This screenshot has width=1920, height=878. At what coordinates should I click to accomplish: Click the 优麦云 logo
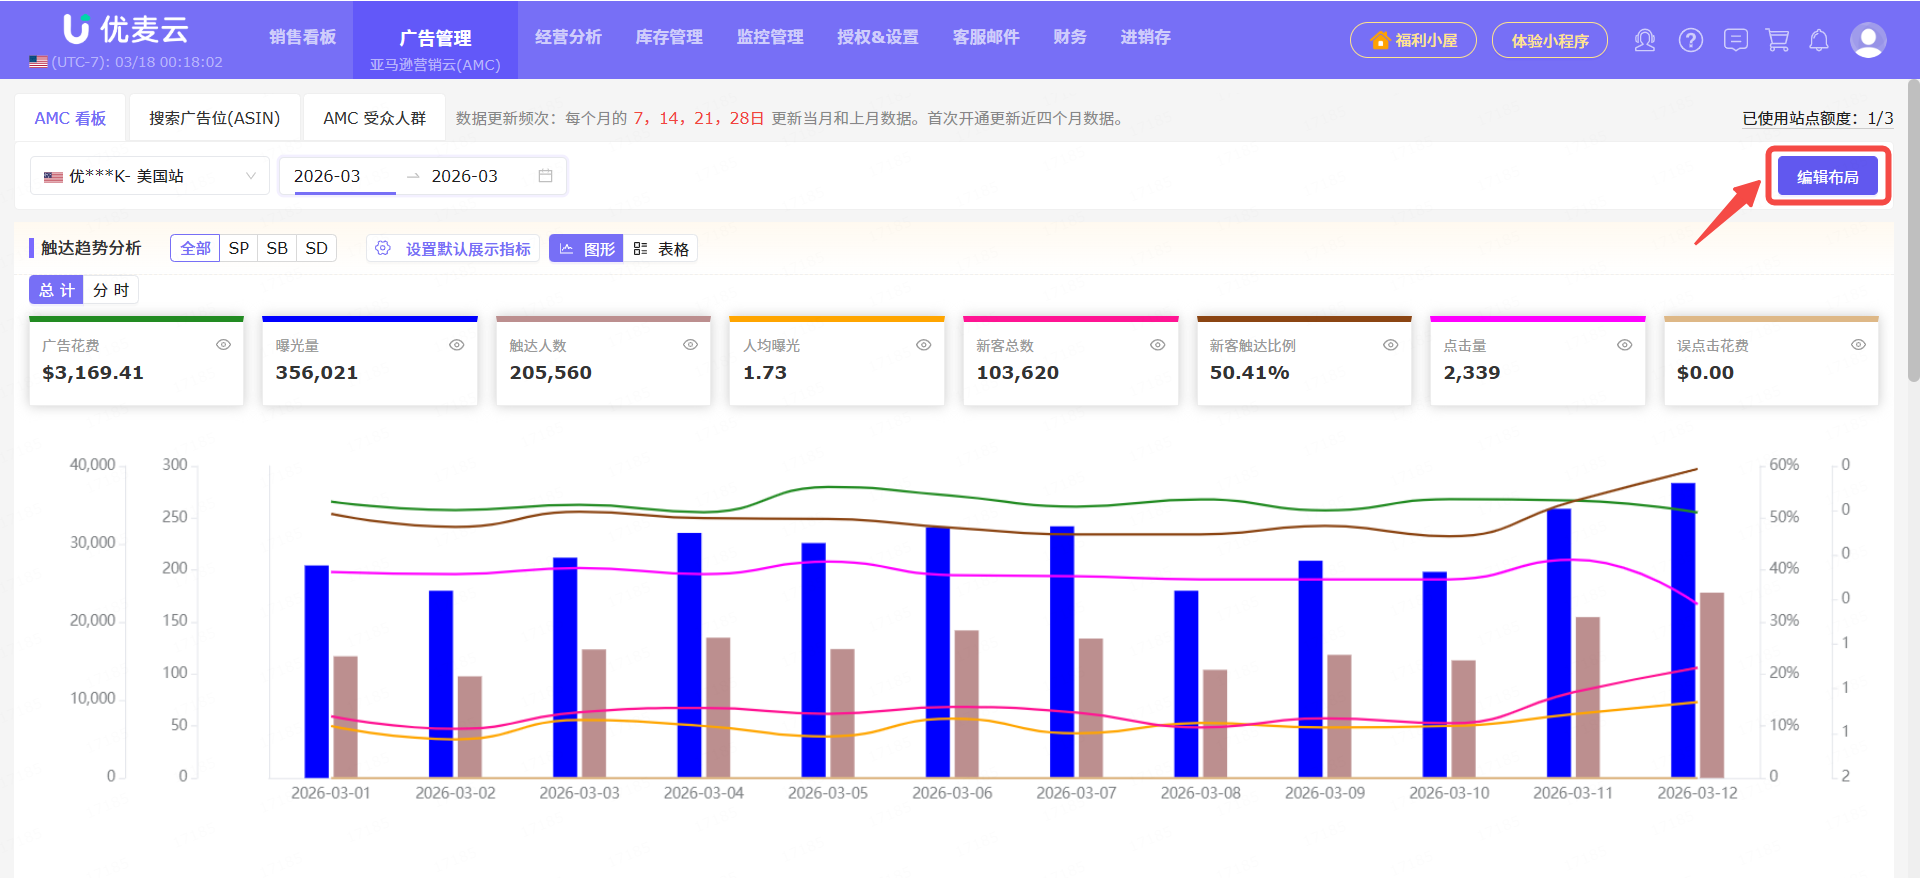coord(126,29)
